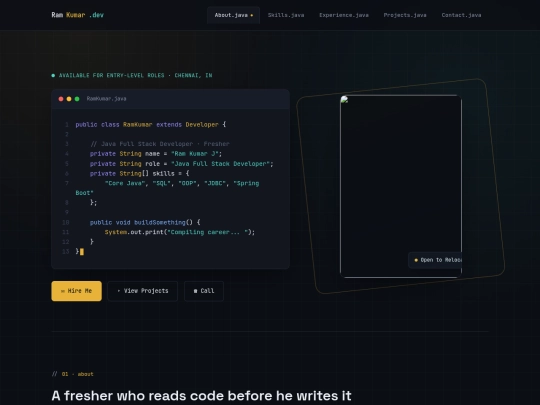Click the role string line in code
The height and width of the screenshot is (405, 540).
click(181, 164)
